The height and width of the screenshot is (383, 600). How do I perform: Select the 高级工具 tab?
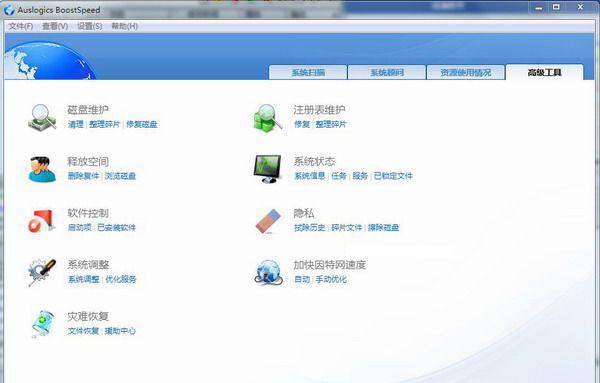pyautogui.click(x=545, y=72)
